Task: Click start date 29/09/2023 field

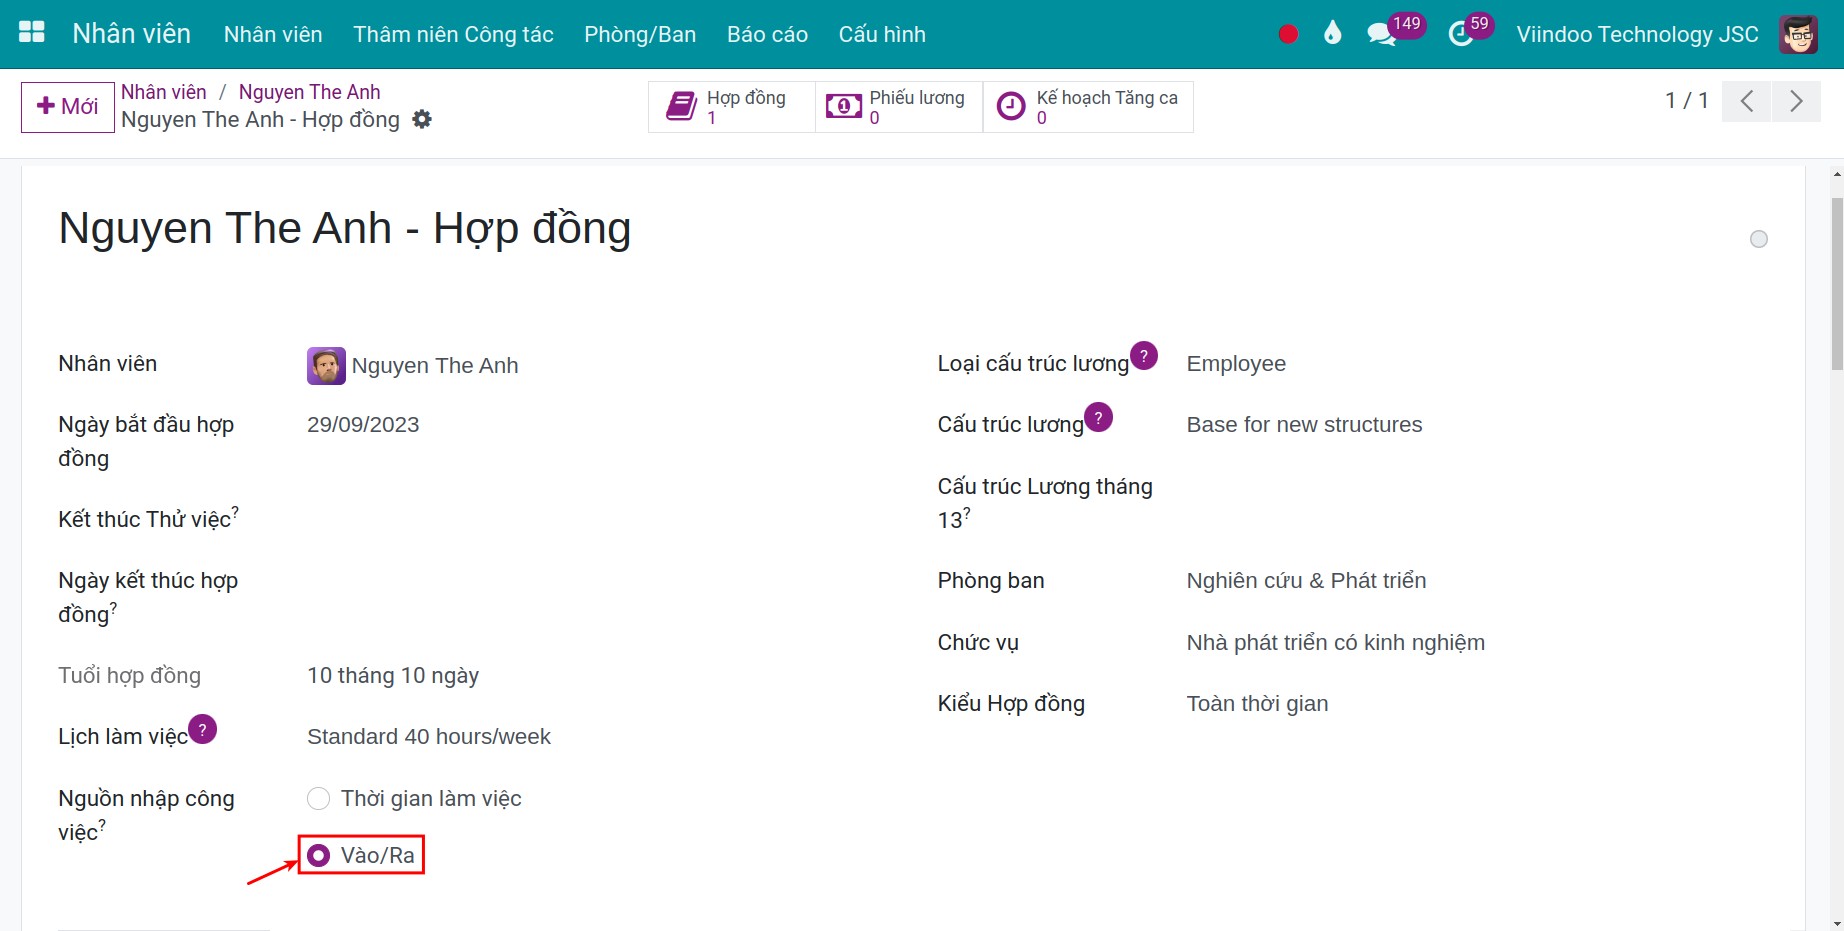Action: pos(363,425)
